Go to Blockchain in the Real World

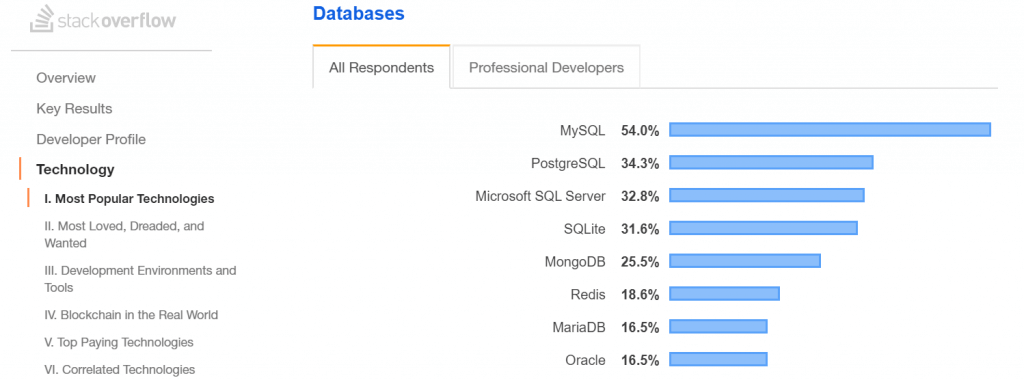pos(131,315)
